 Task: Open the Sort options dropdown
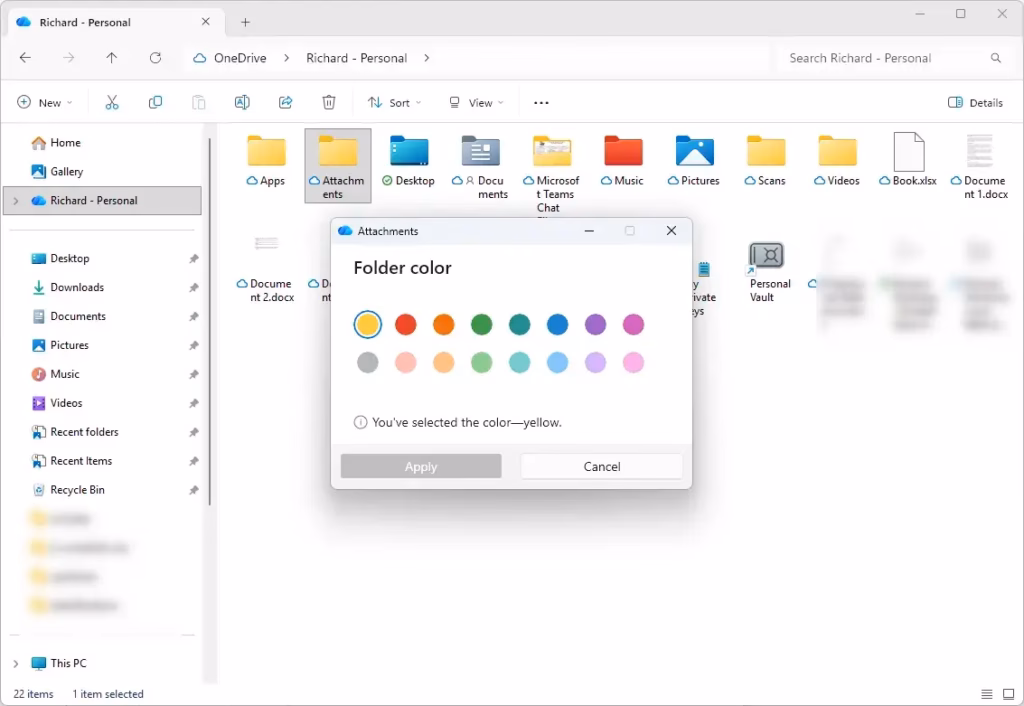click(394, 102)
